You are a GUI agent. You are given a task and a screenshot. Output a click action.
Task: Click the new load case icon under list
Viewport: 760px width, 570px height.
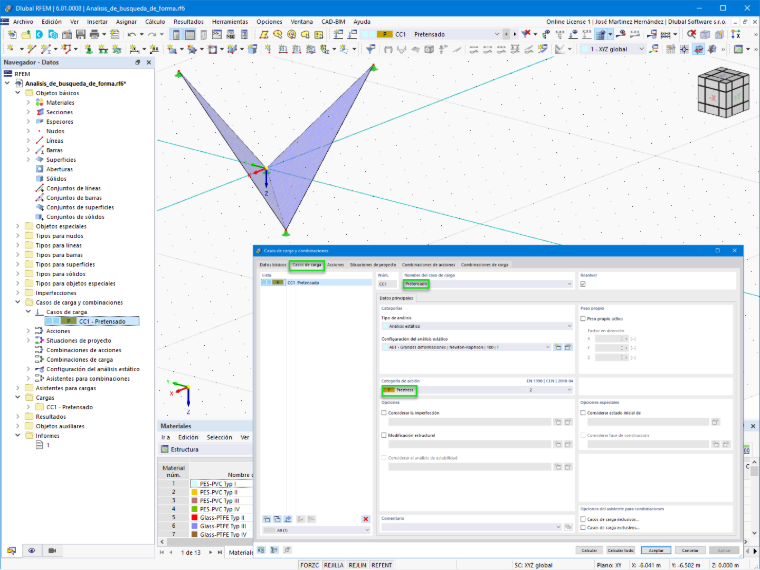(267, 519)
